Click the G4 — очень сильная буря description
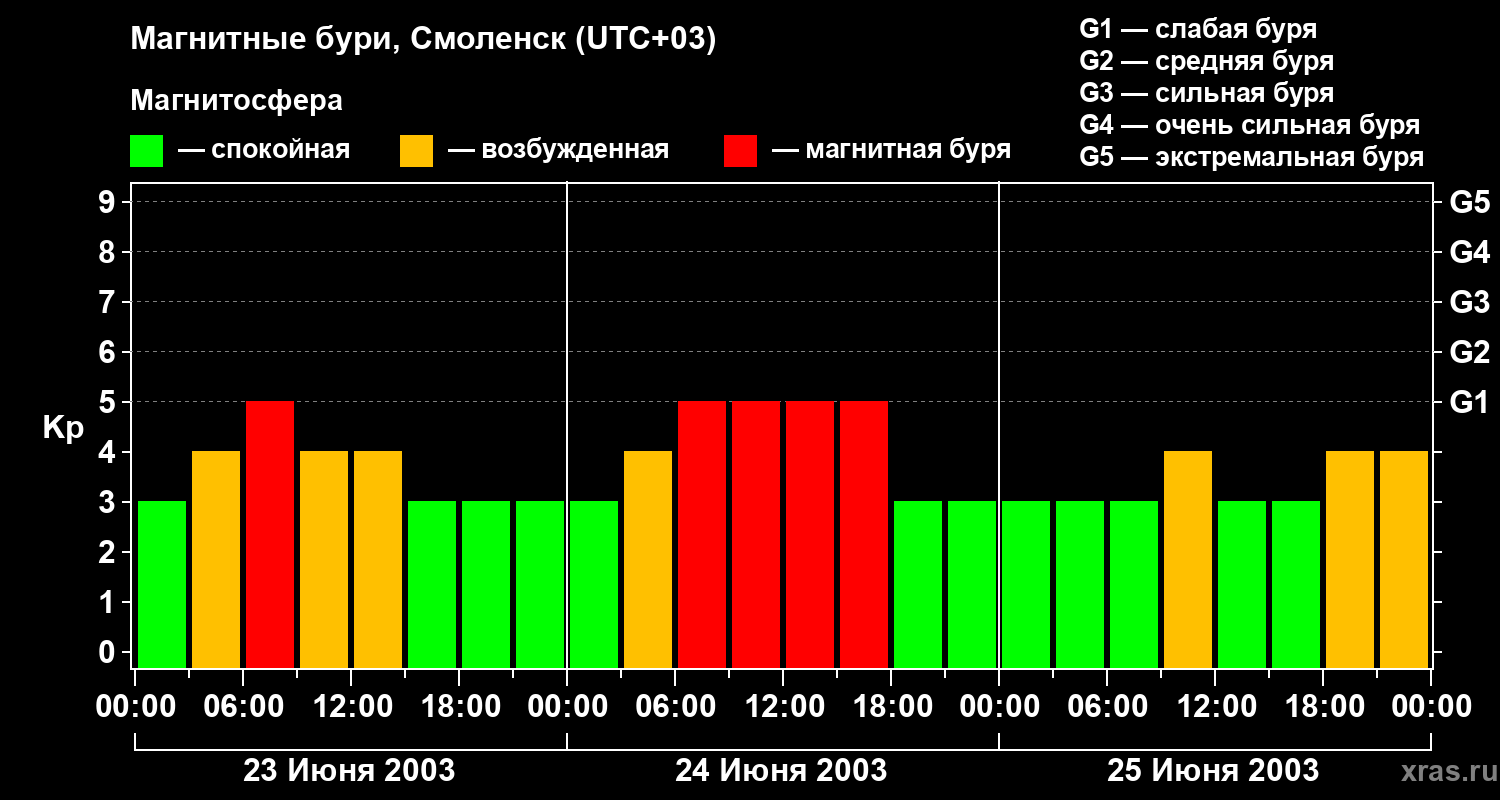The image size is (1500, 800). point(1250,125)
